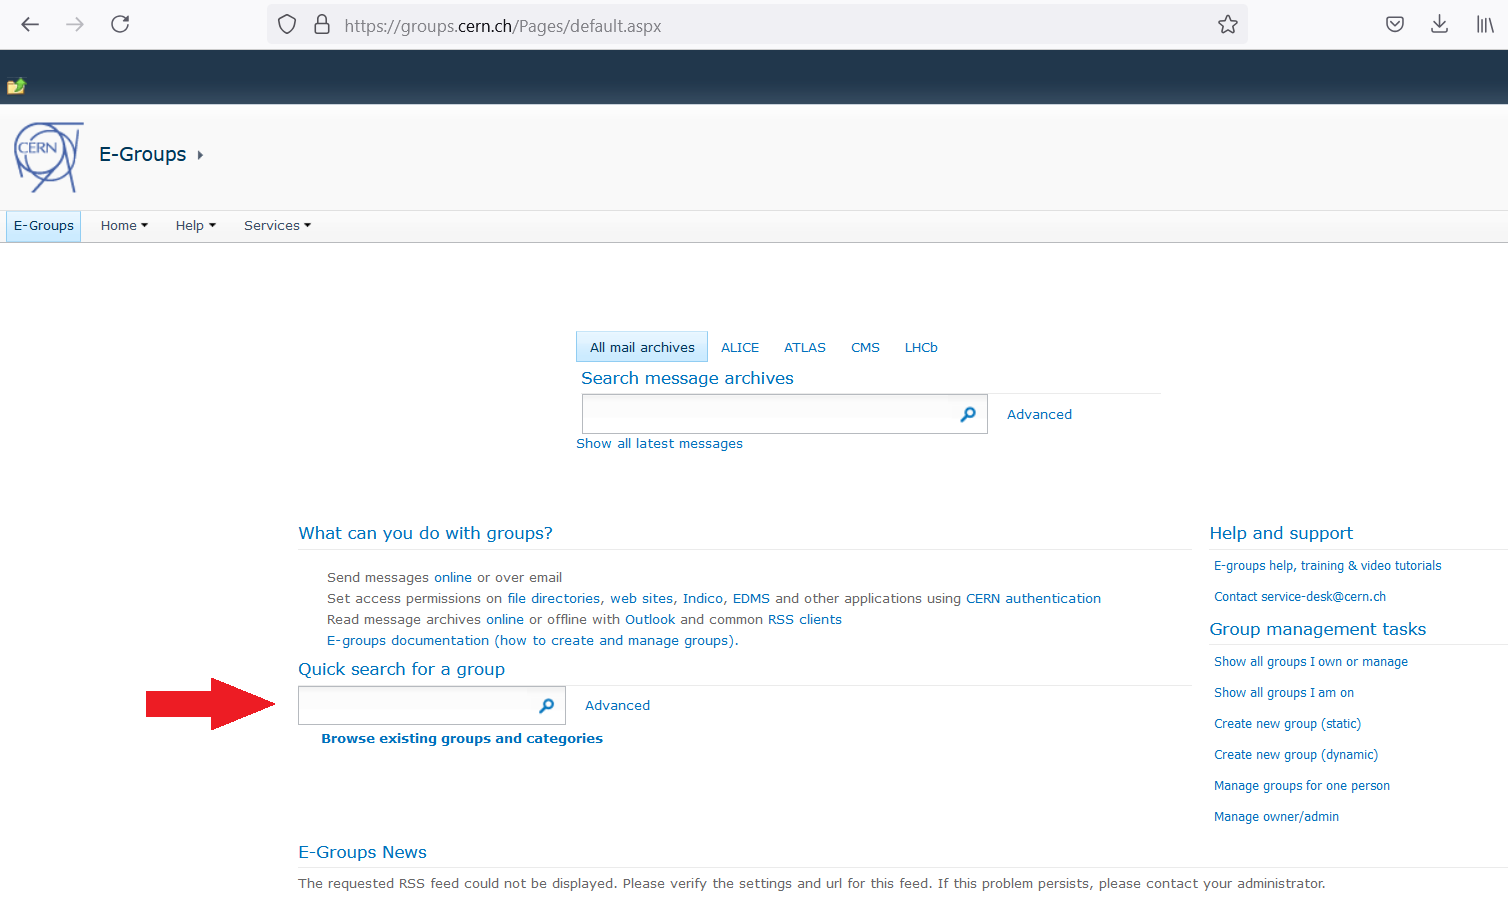The width and height of the screenshot is (1508, 911).
Task: Click the E-Groups site title
Action: [143, 155]
